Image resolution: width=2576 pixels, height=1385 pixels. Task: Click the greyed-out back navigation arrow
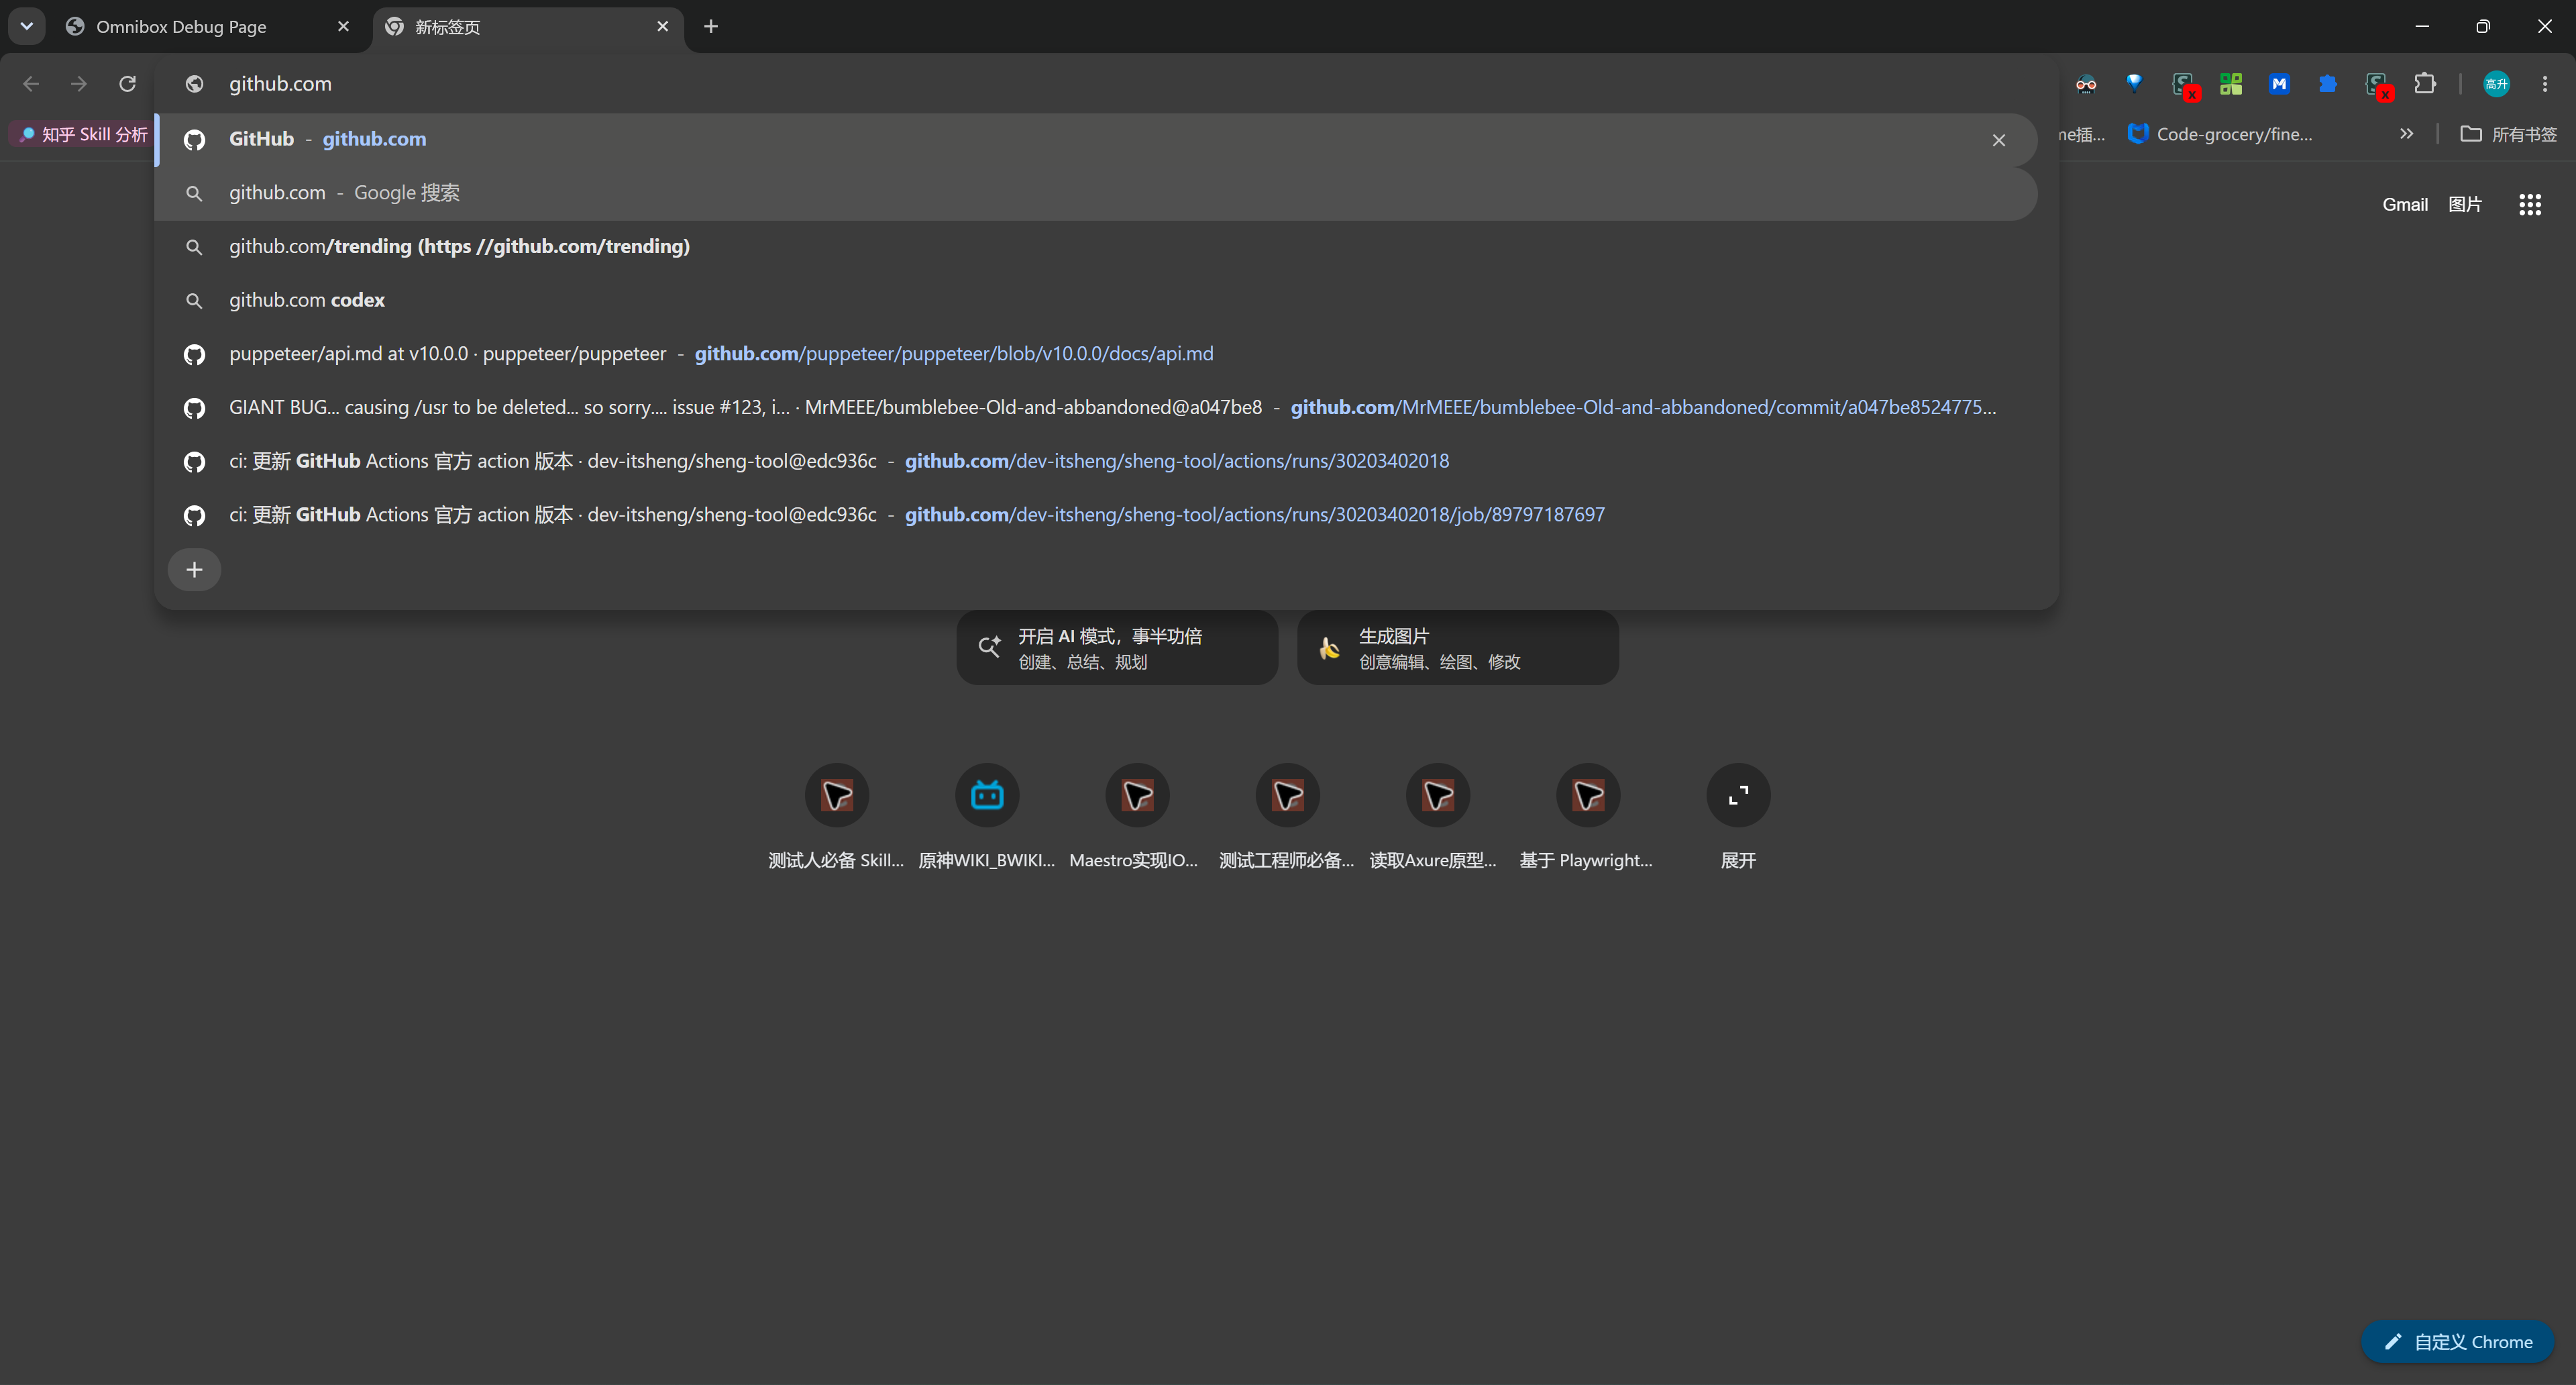pos(31,84)
